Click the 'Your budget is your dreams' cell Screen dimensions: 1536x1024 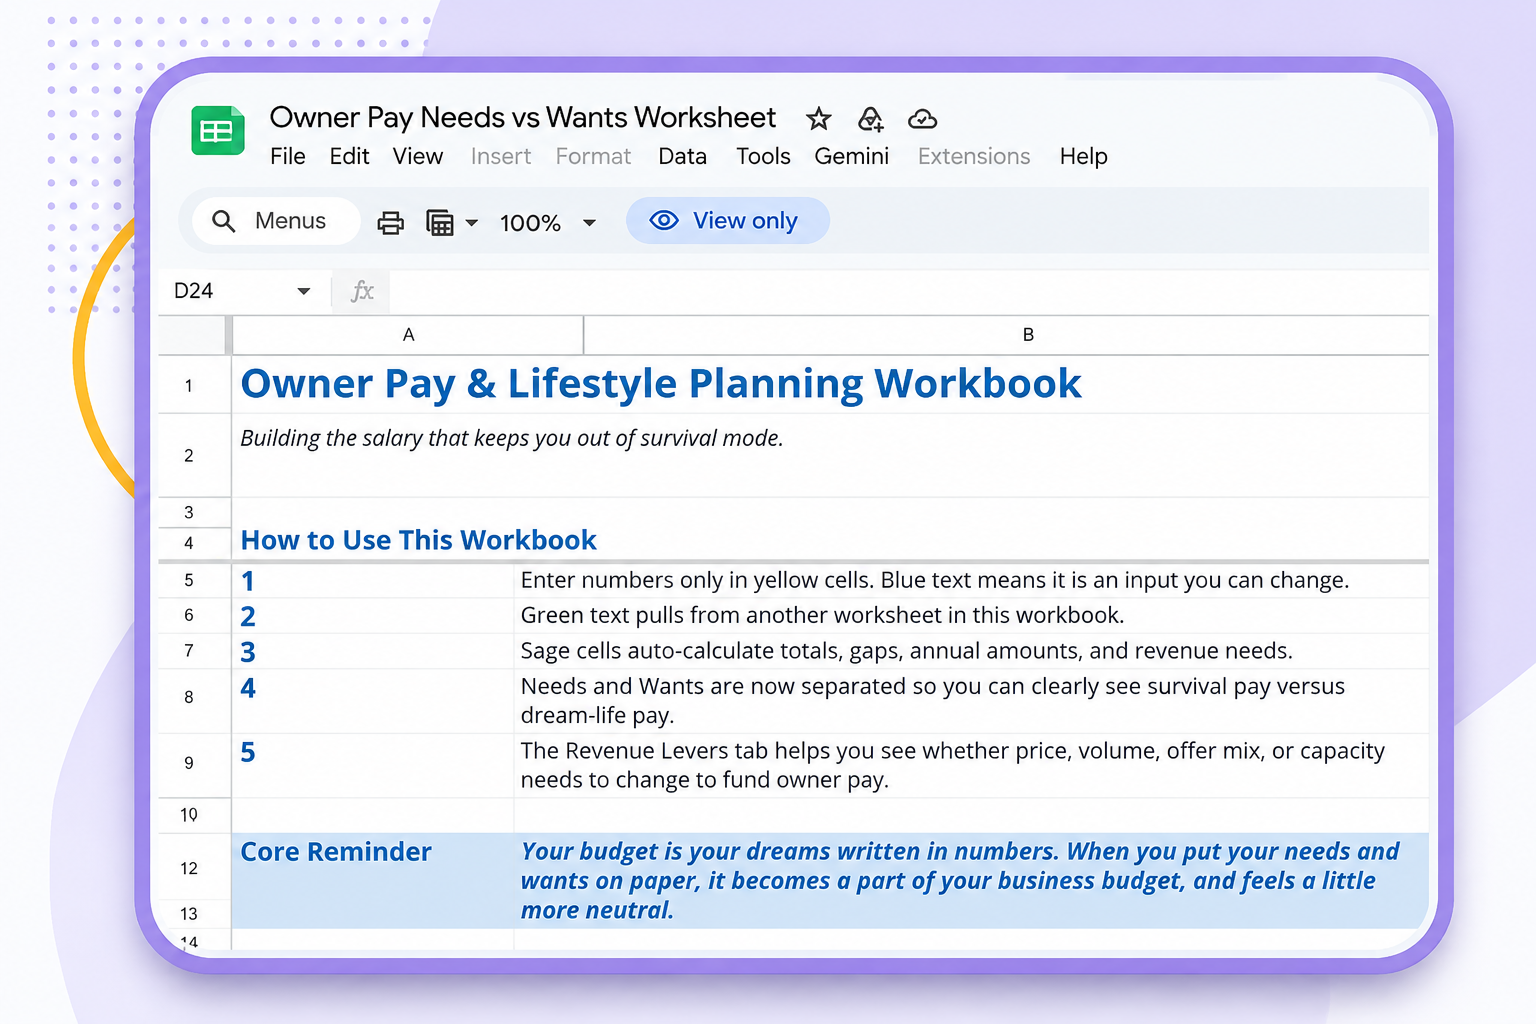pos(971,880)
